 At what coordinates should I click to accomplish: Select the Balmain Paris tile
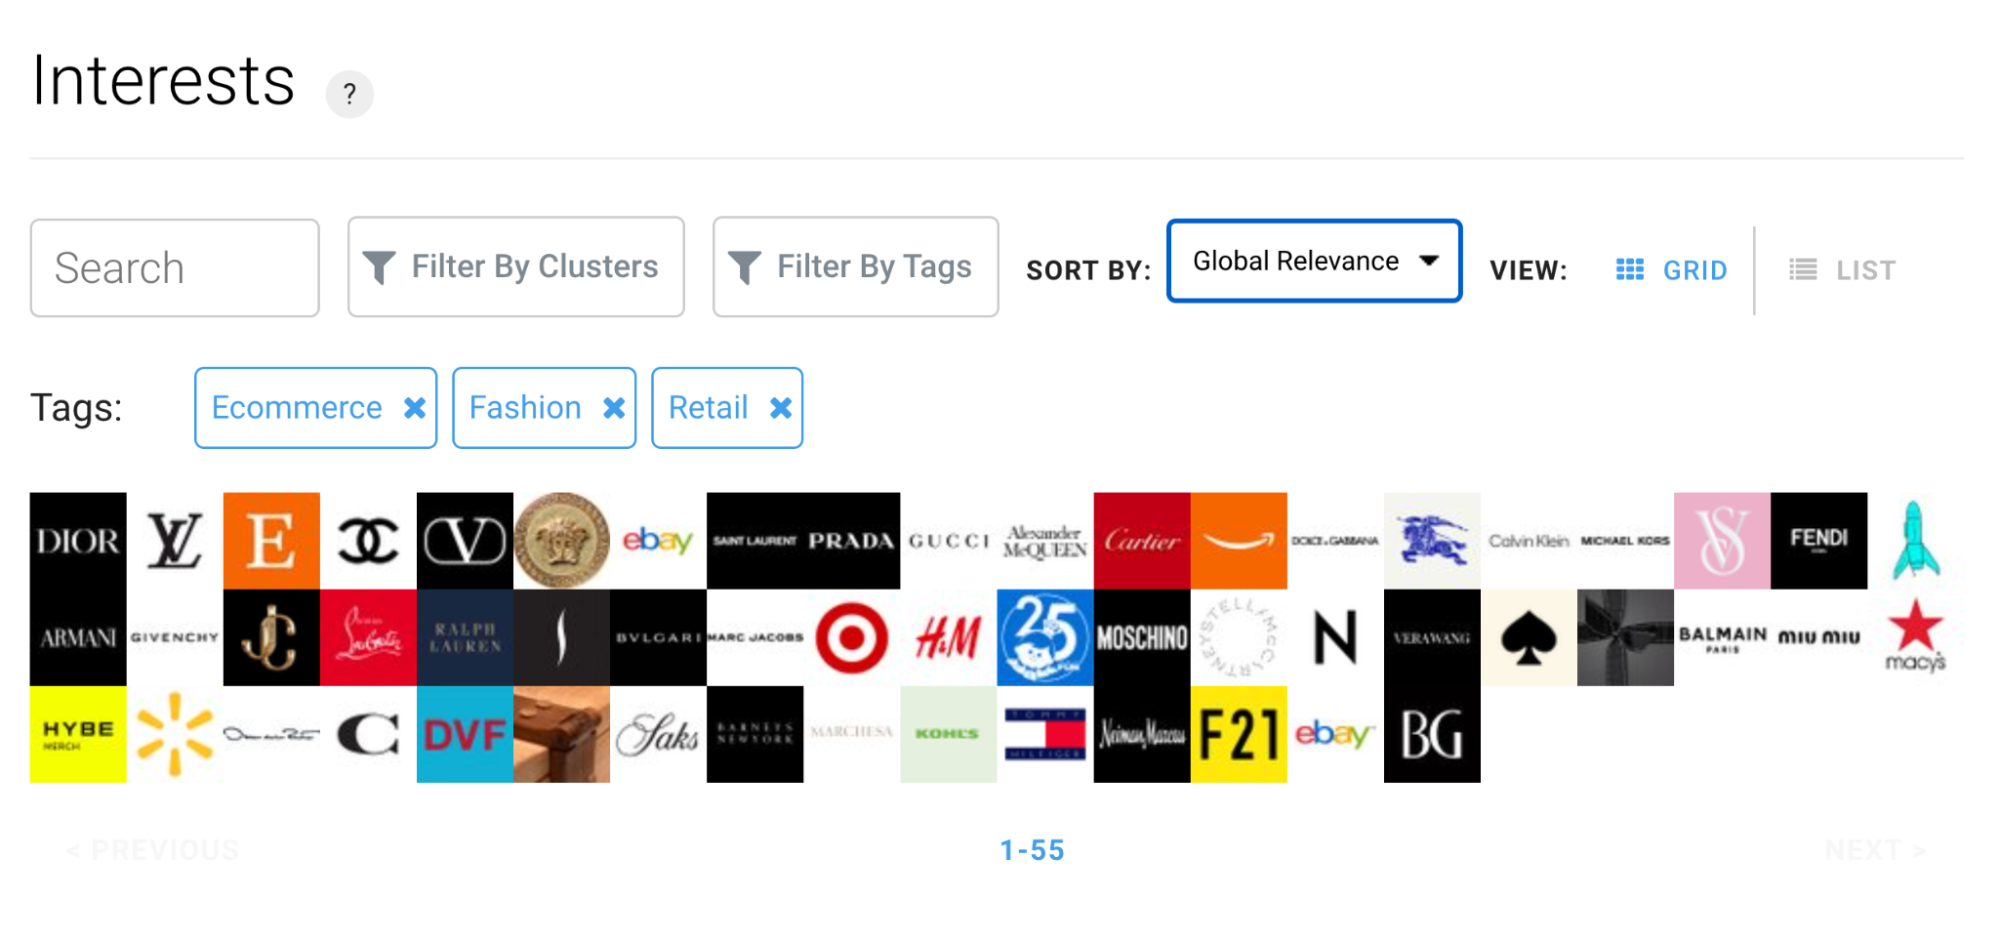tap(1722, 637)
